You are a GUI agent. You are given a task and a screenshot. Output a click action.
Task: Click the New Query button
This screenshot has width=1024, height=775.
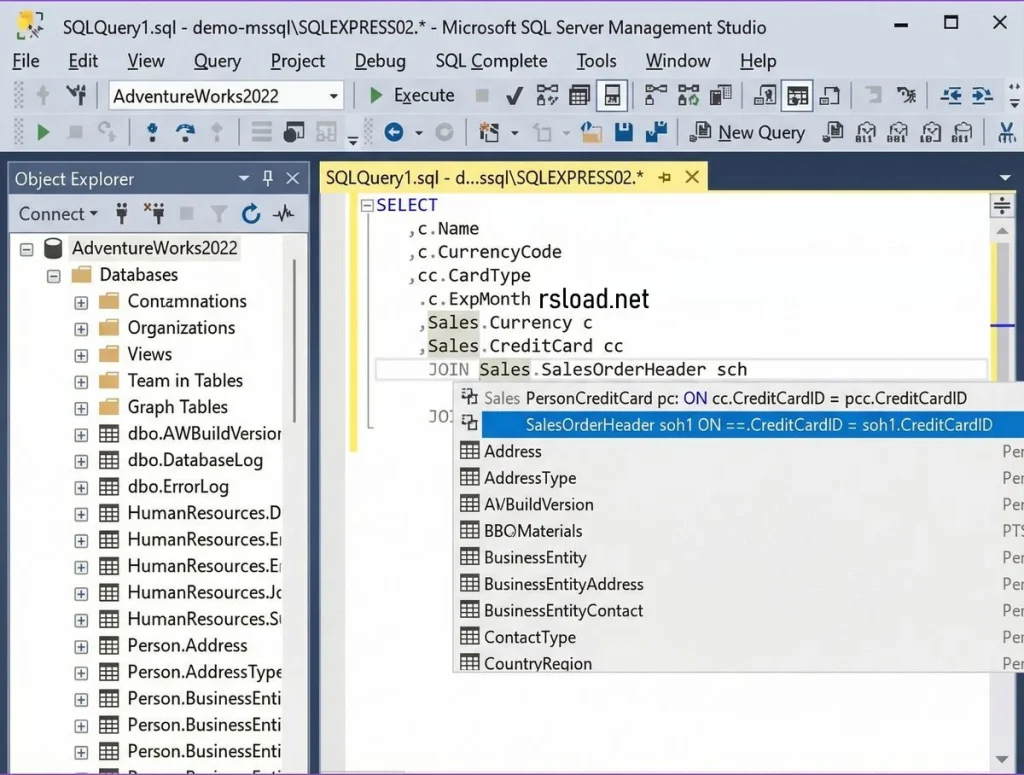(748, 132)
